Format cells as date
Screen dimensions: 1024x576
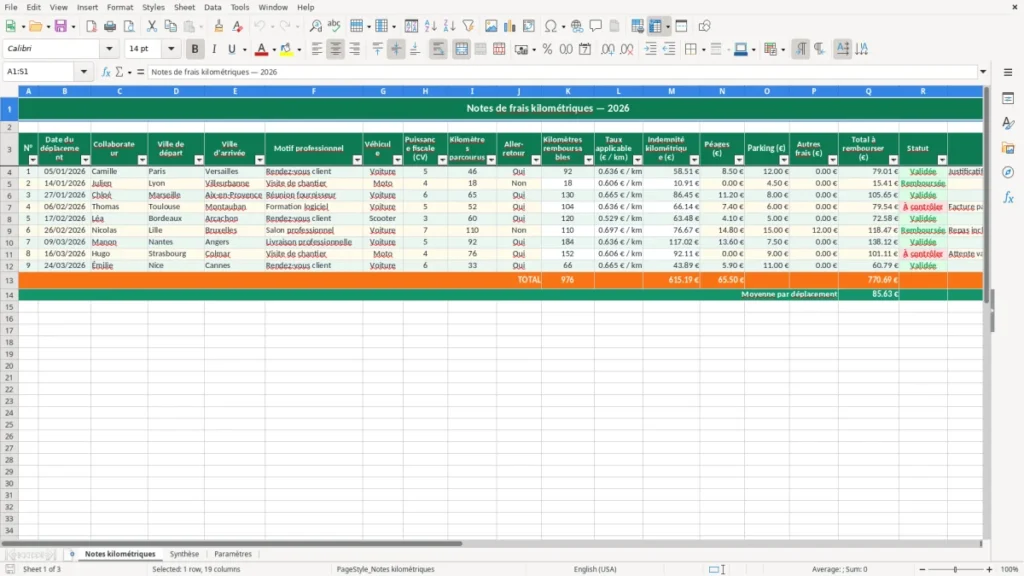point(585,49)
